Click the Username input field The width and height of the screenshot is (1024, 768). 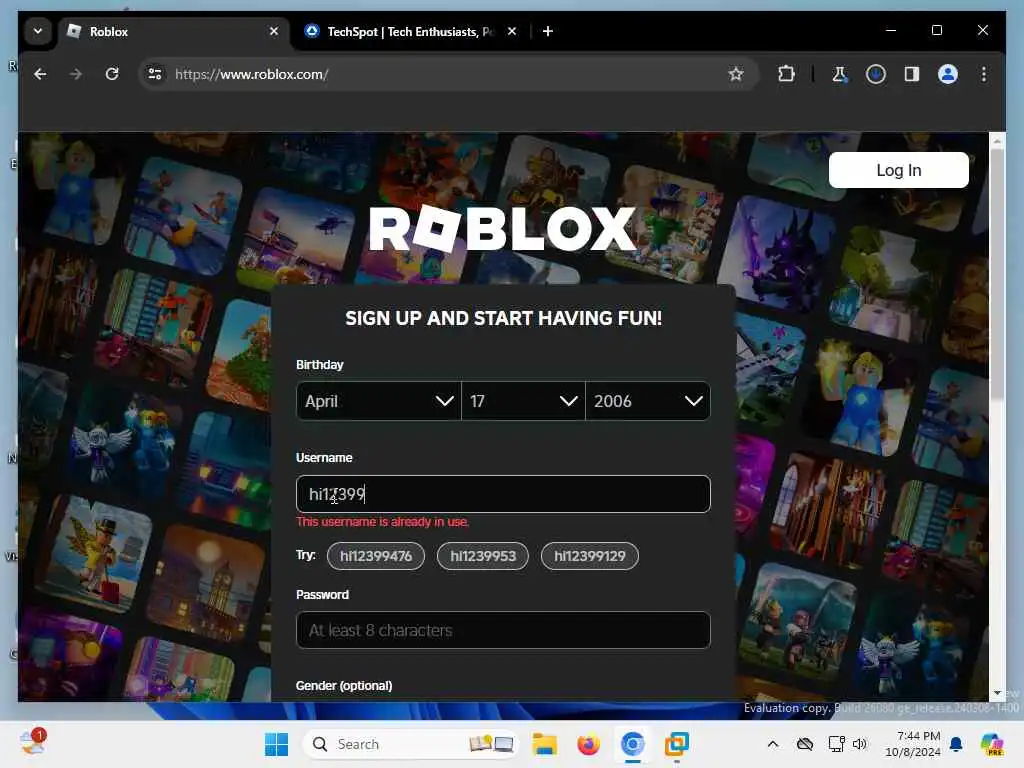click(x=503, y=494)
